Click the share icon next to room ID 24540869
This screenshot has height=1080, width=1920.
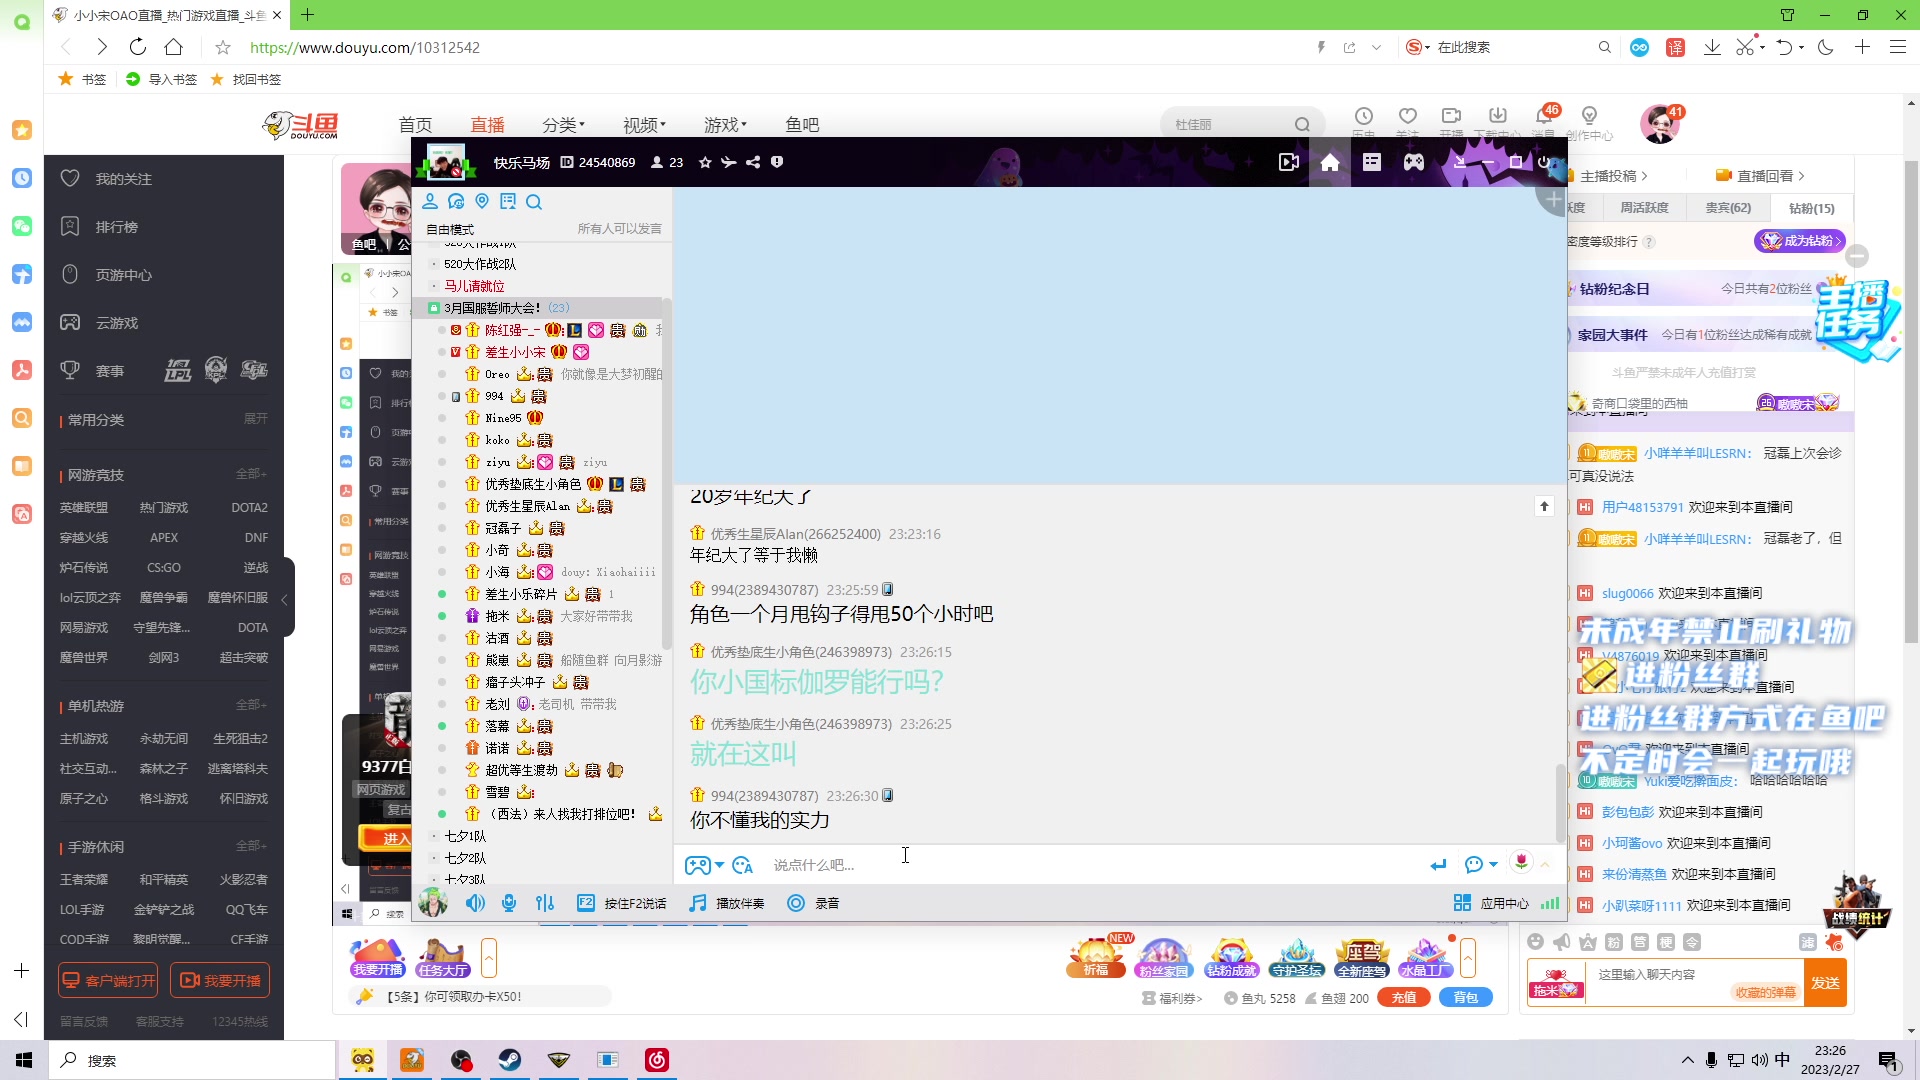click(x=753, y=162)
